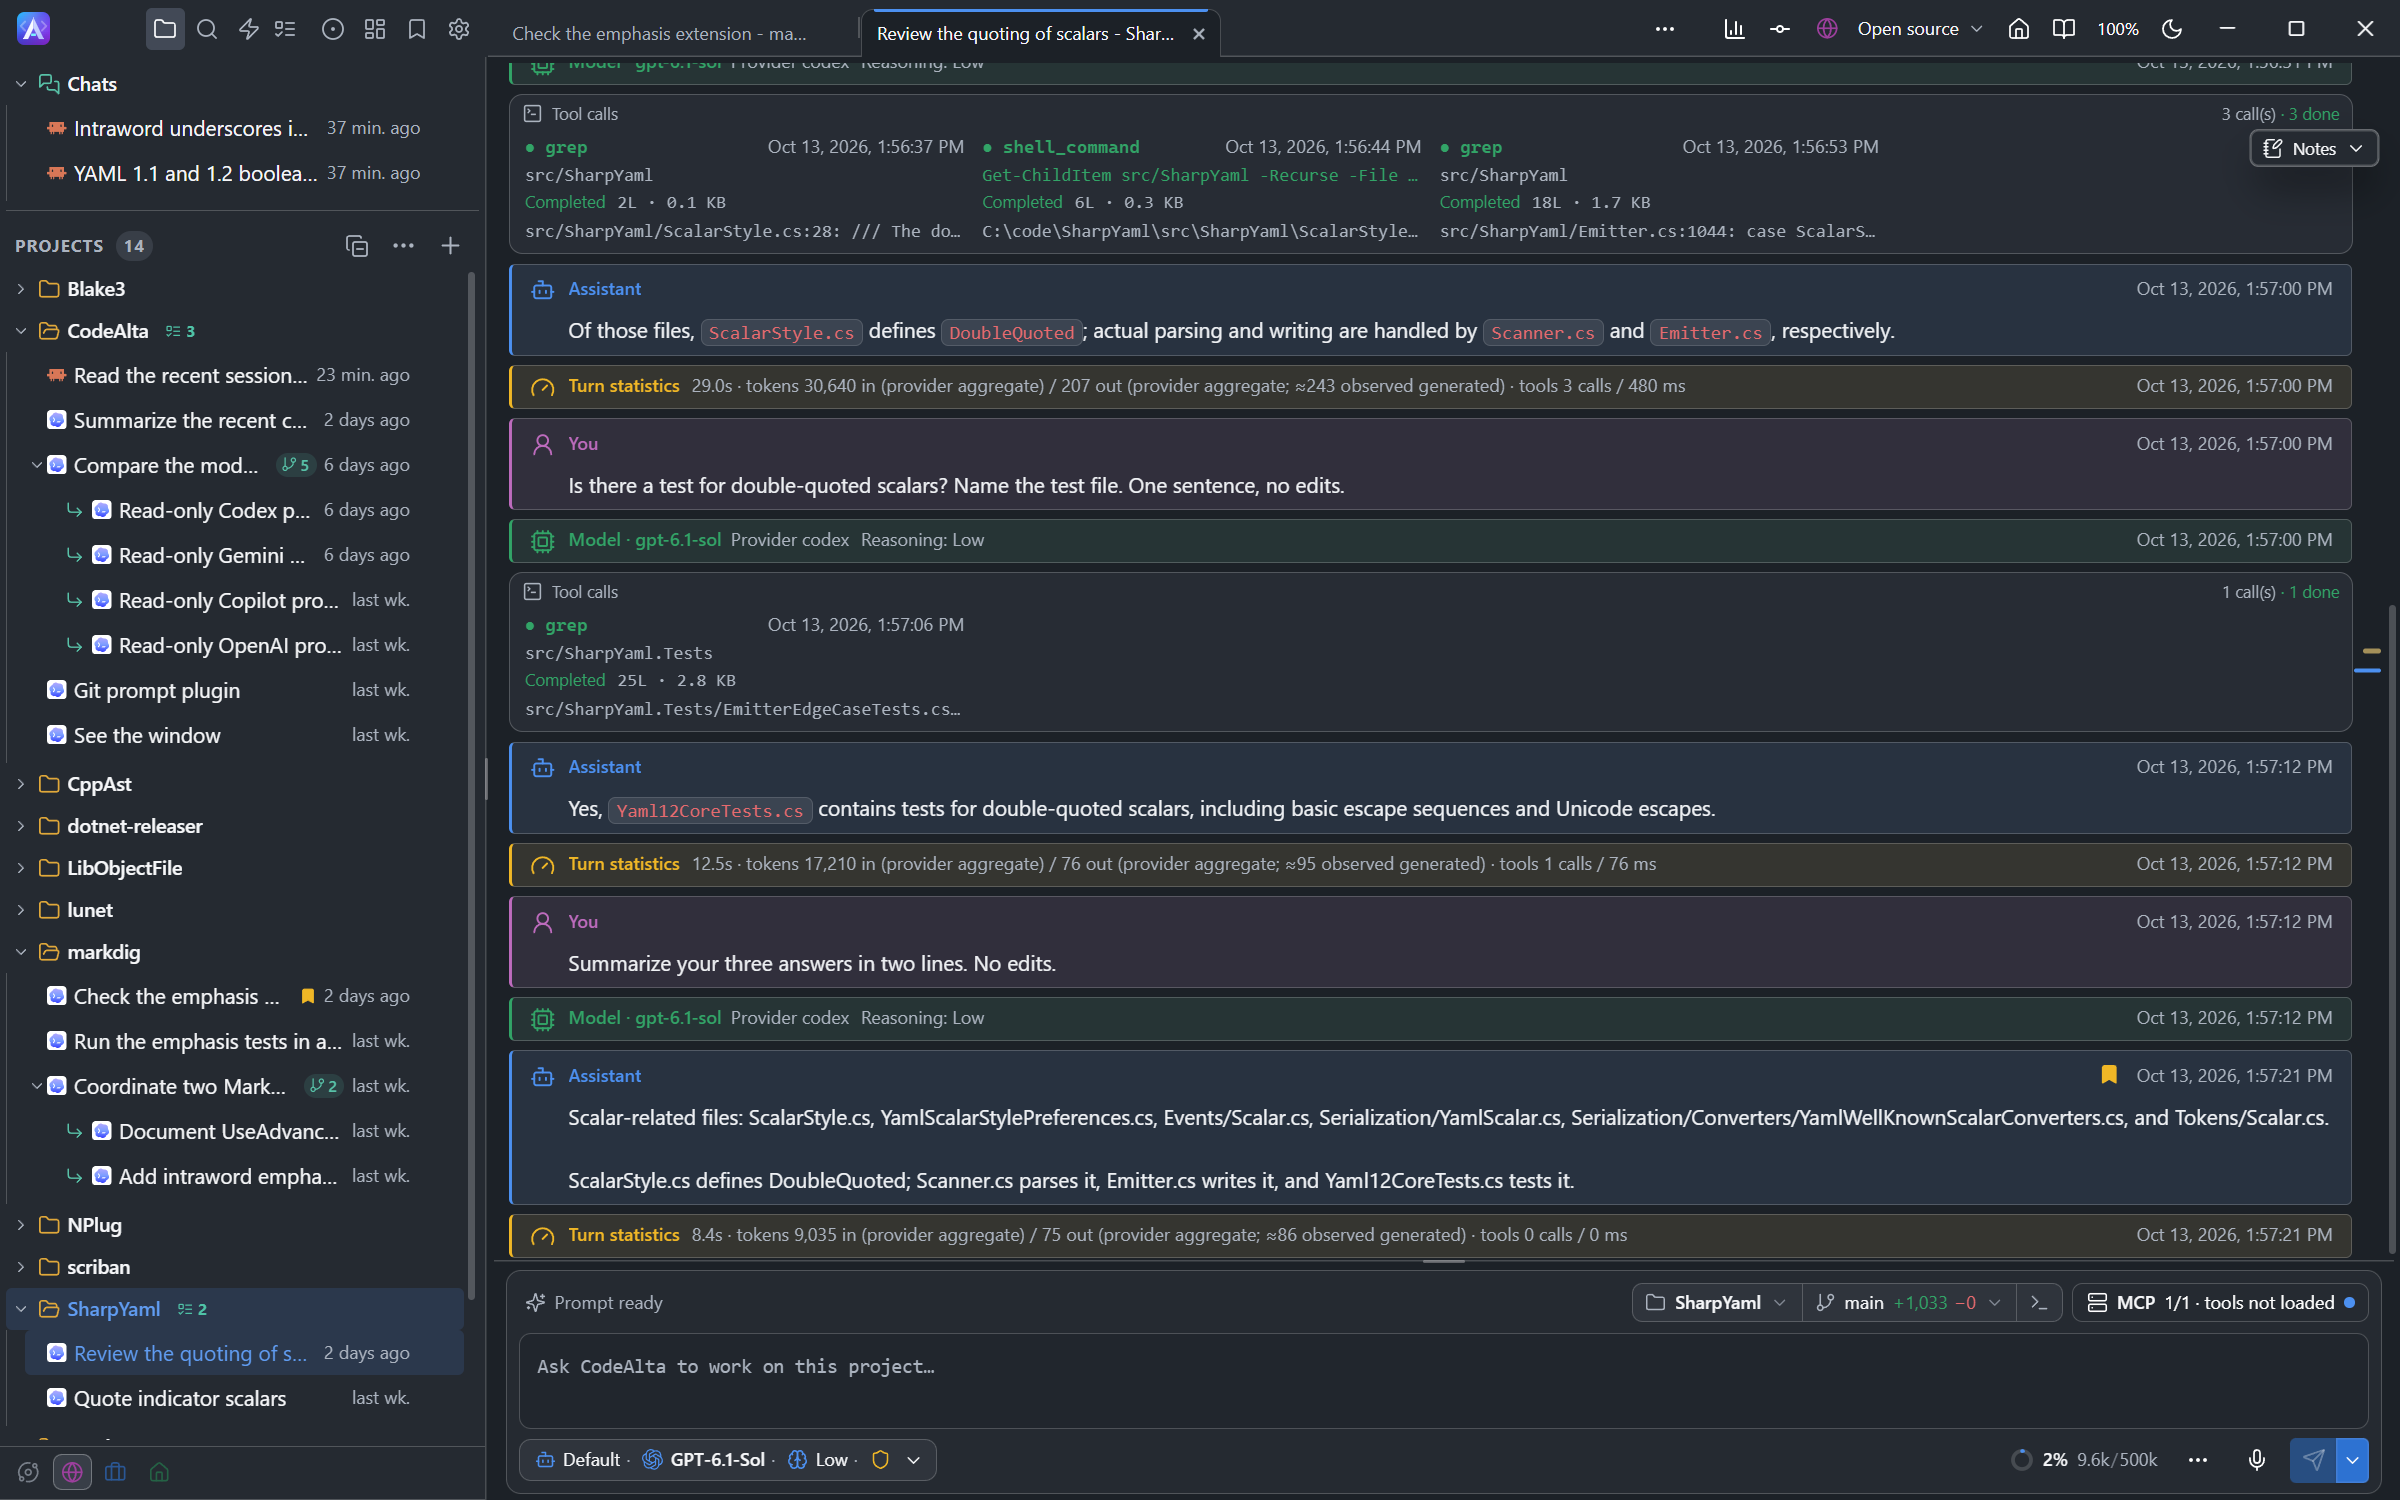This screenshot has width=2400, height=1500.
Task: Open the settings gear icon
Action: [459, 29]
